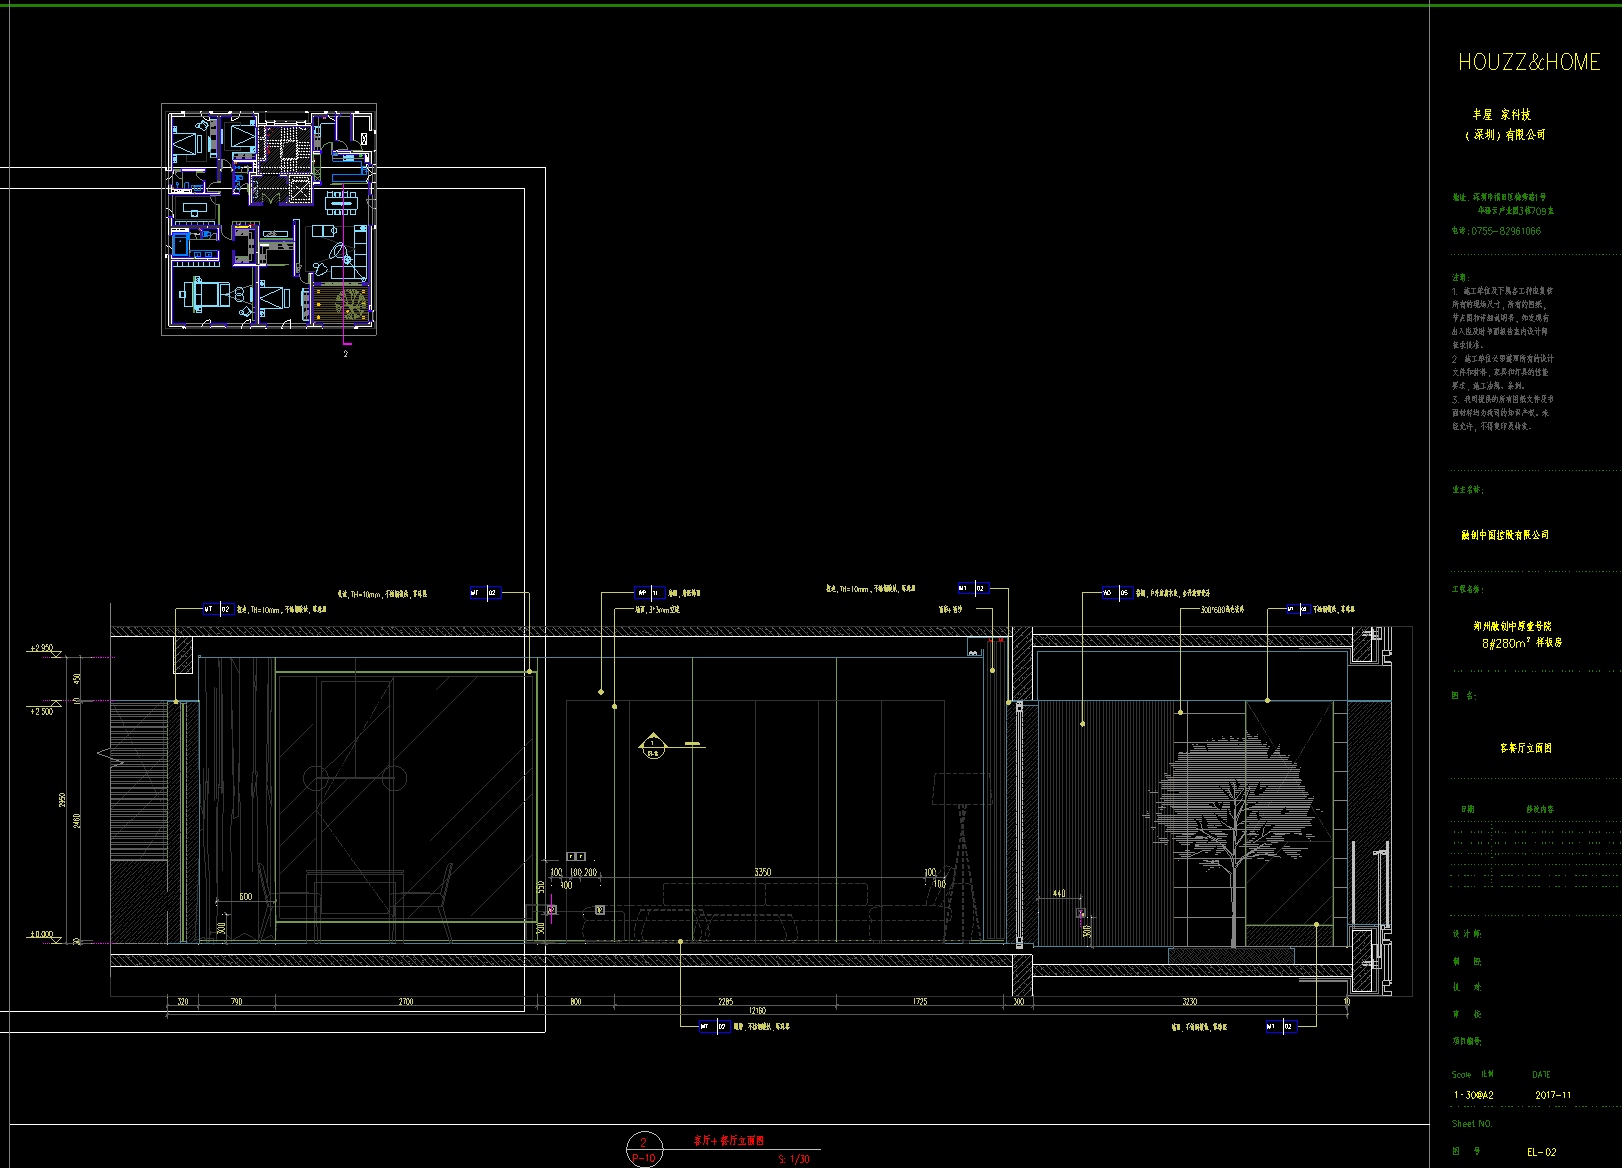Click the +2.950 elevation level marker
The width and height of the screenshot is (1622, 1168).
(x=42, y=649)
